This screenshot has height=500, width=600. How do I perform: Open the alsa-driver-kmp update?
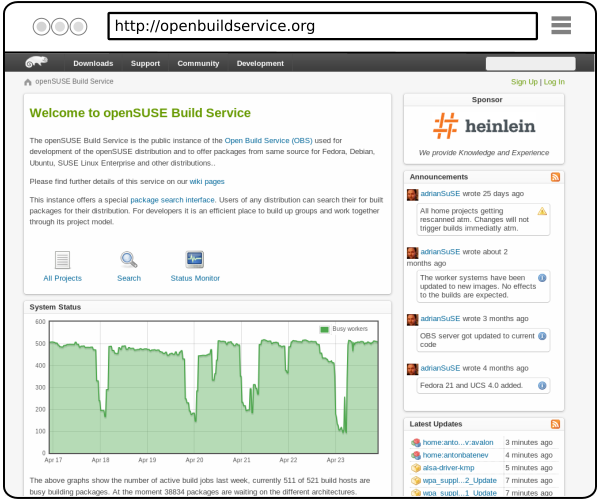(x=448, y=467)
